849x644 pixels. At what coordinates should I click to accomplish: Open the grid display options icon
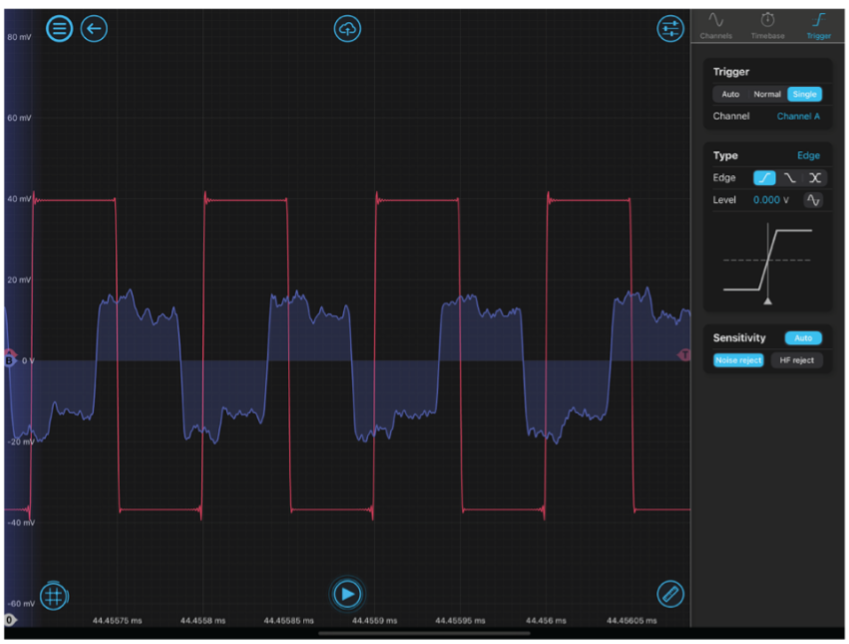[54, 596]
